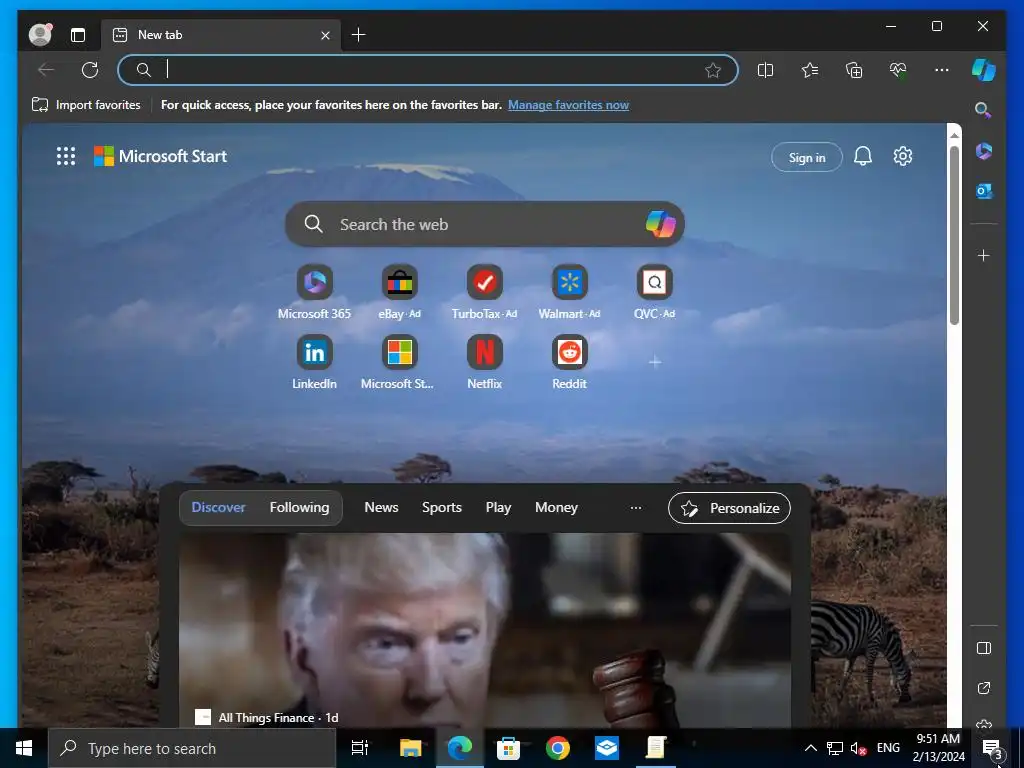
Task: Open the Collections icon
Action: coord(854,70)
